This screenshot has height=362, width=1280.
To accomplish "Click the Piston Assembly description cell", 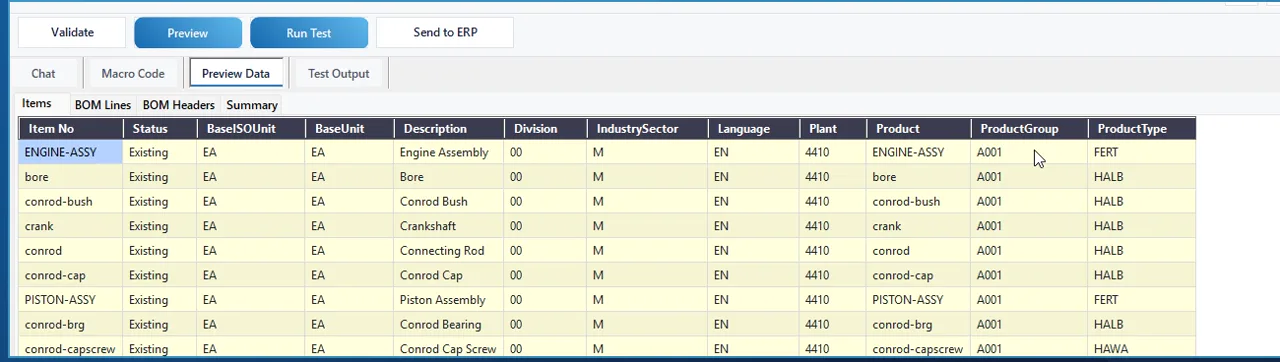I will (x=449, y=299).
